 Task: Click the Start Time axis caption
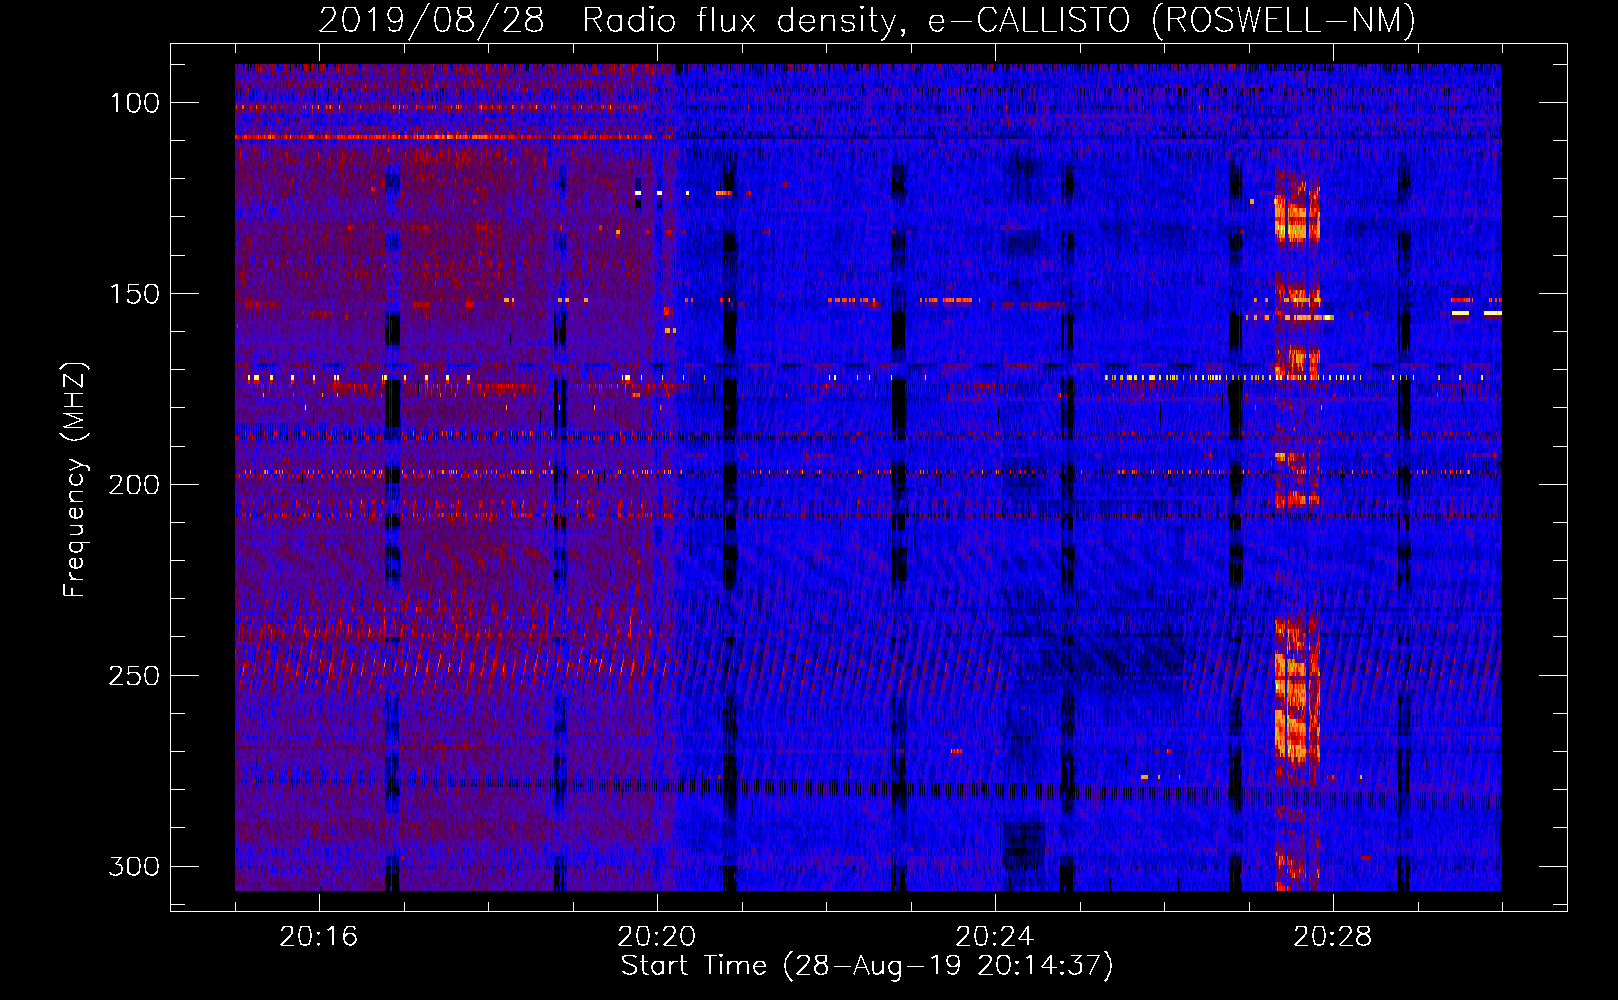[867, 966]
